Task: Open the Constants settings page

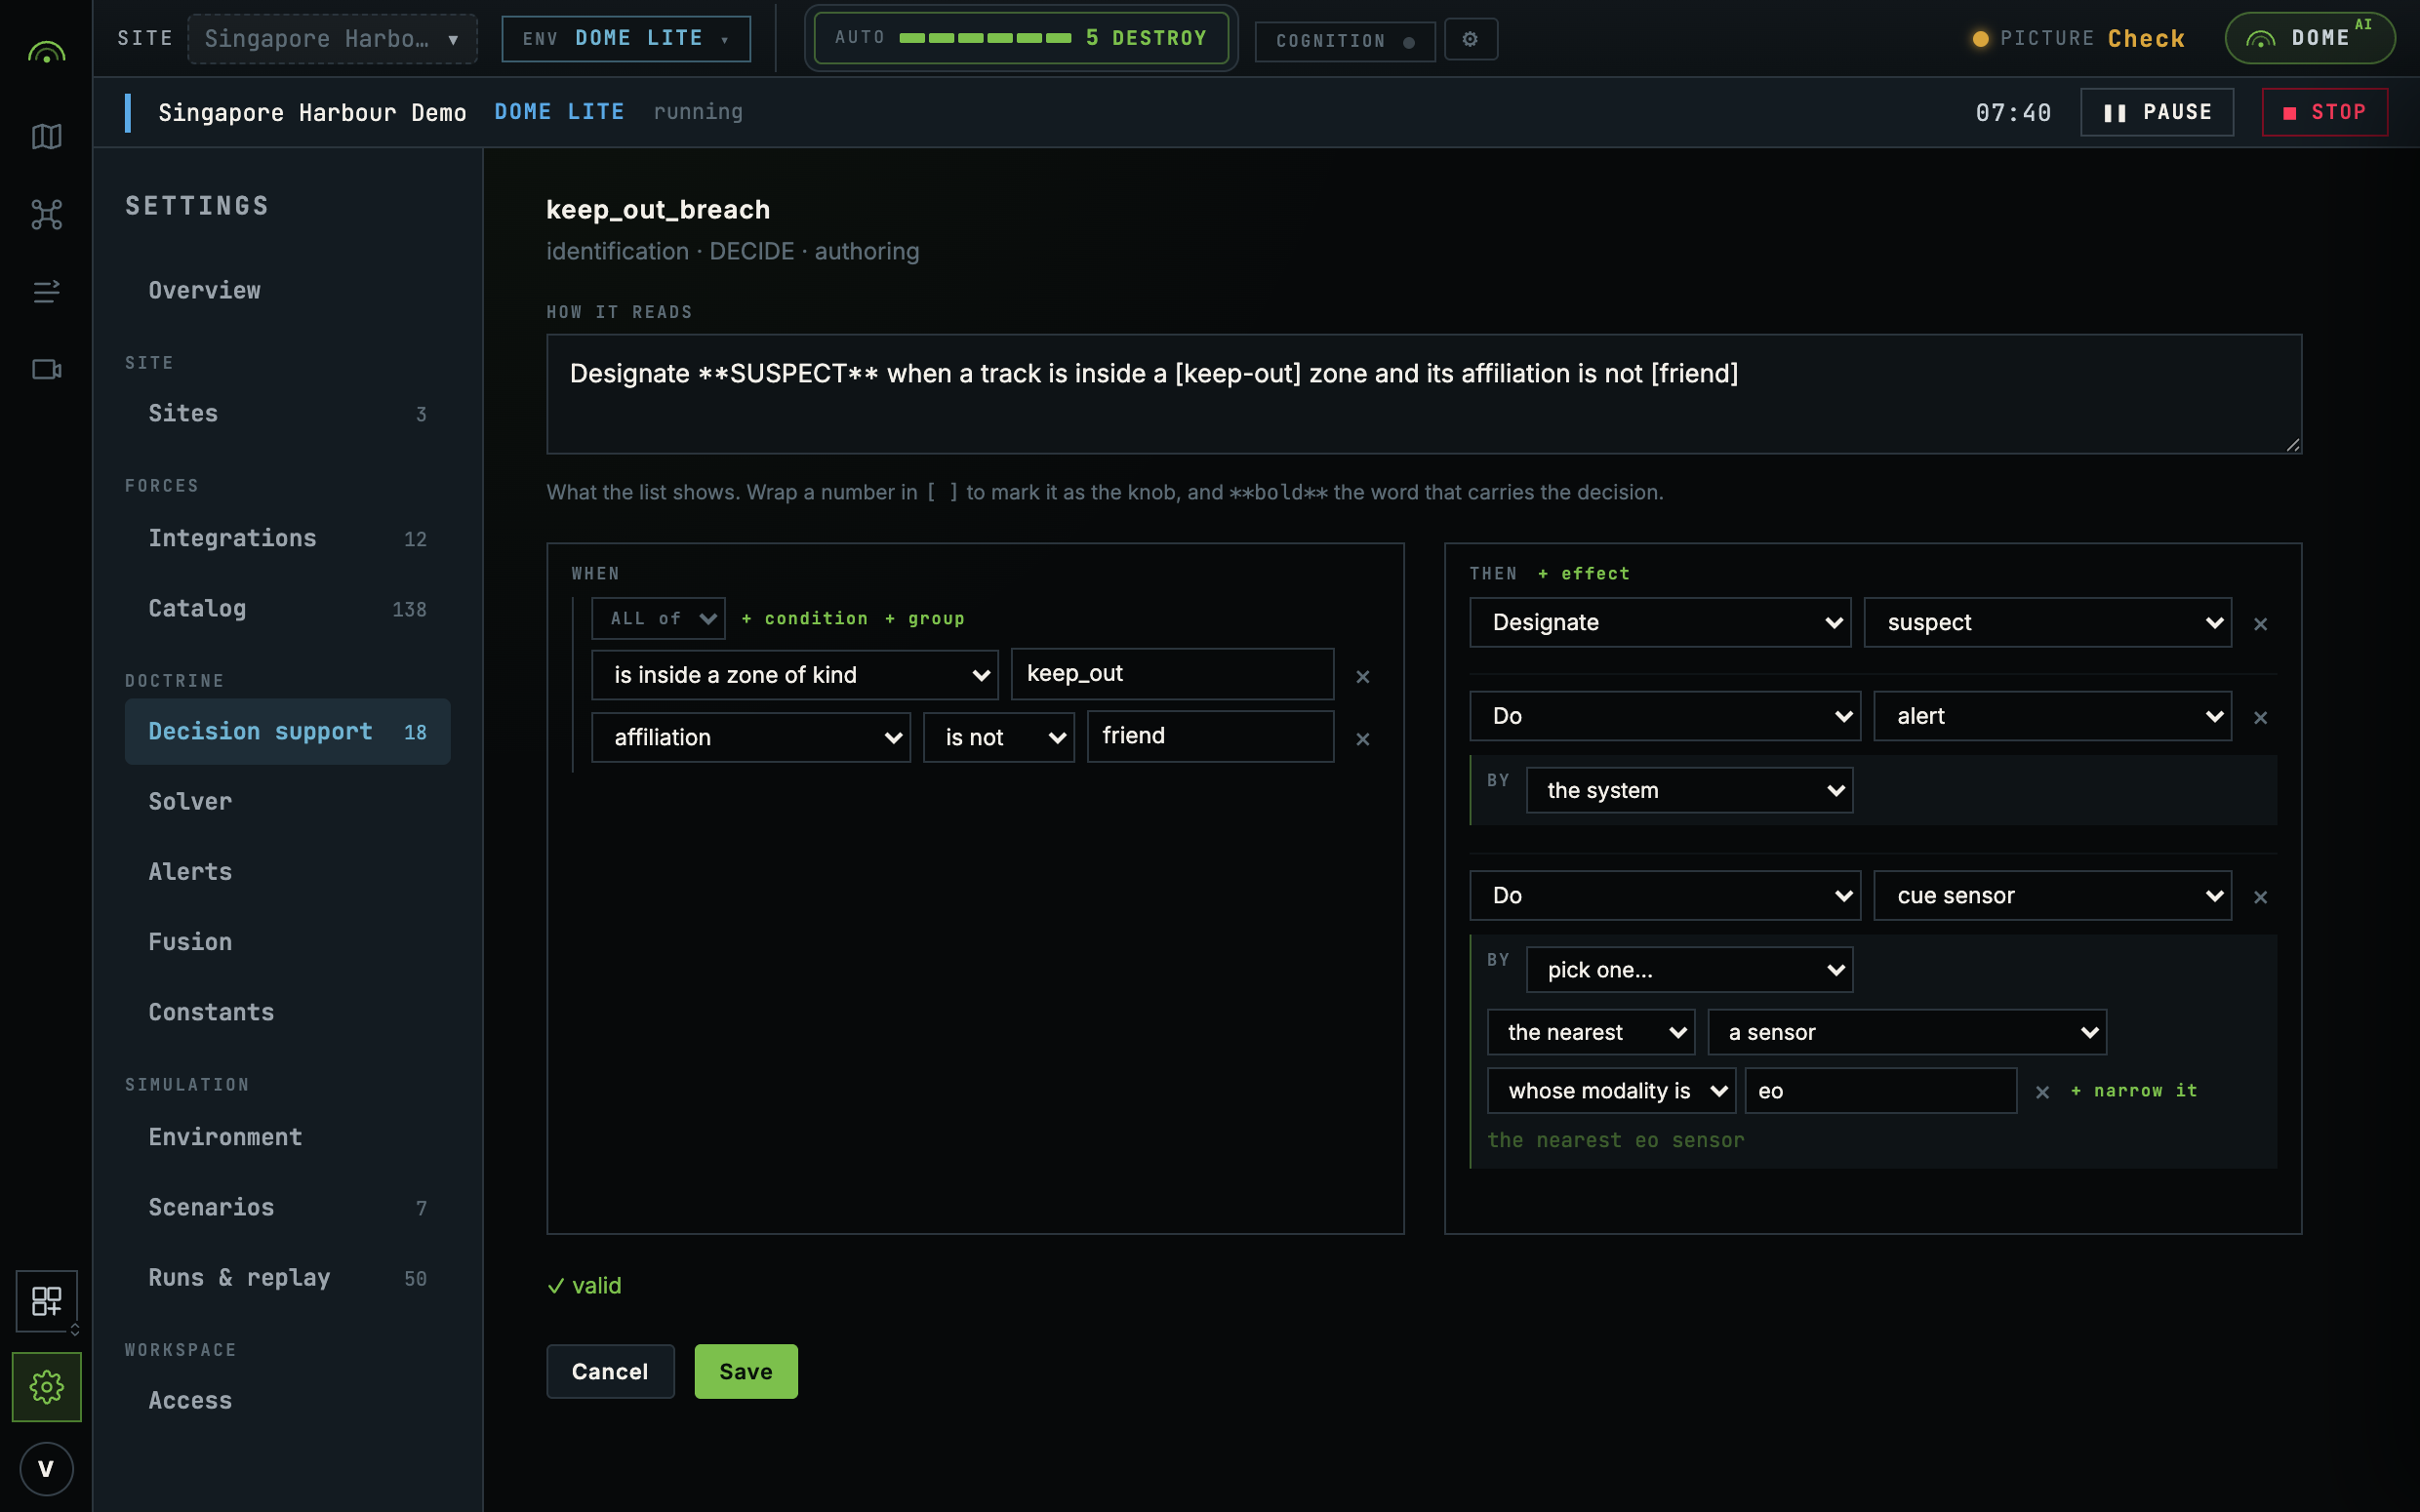Action: (287, 1013)
